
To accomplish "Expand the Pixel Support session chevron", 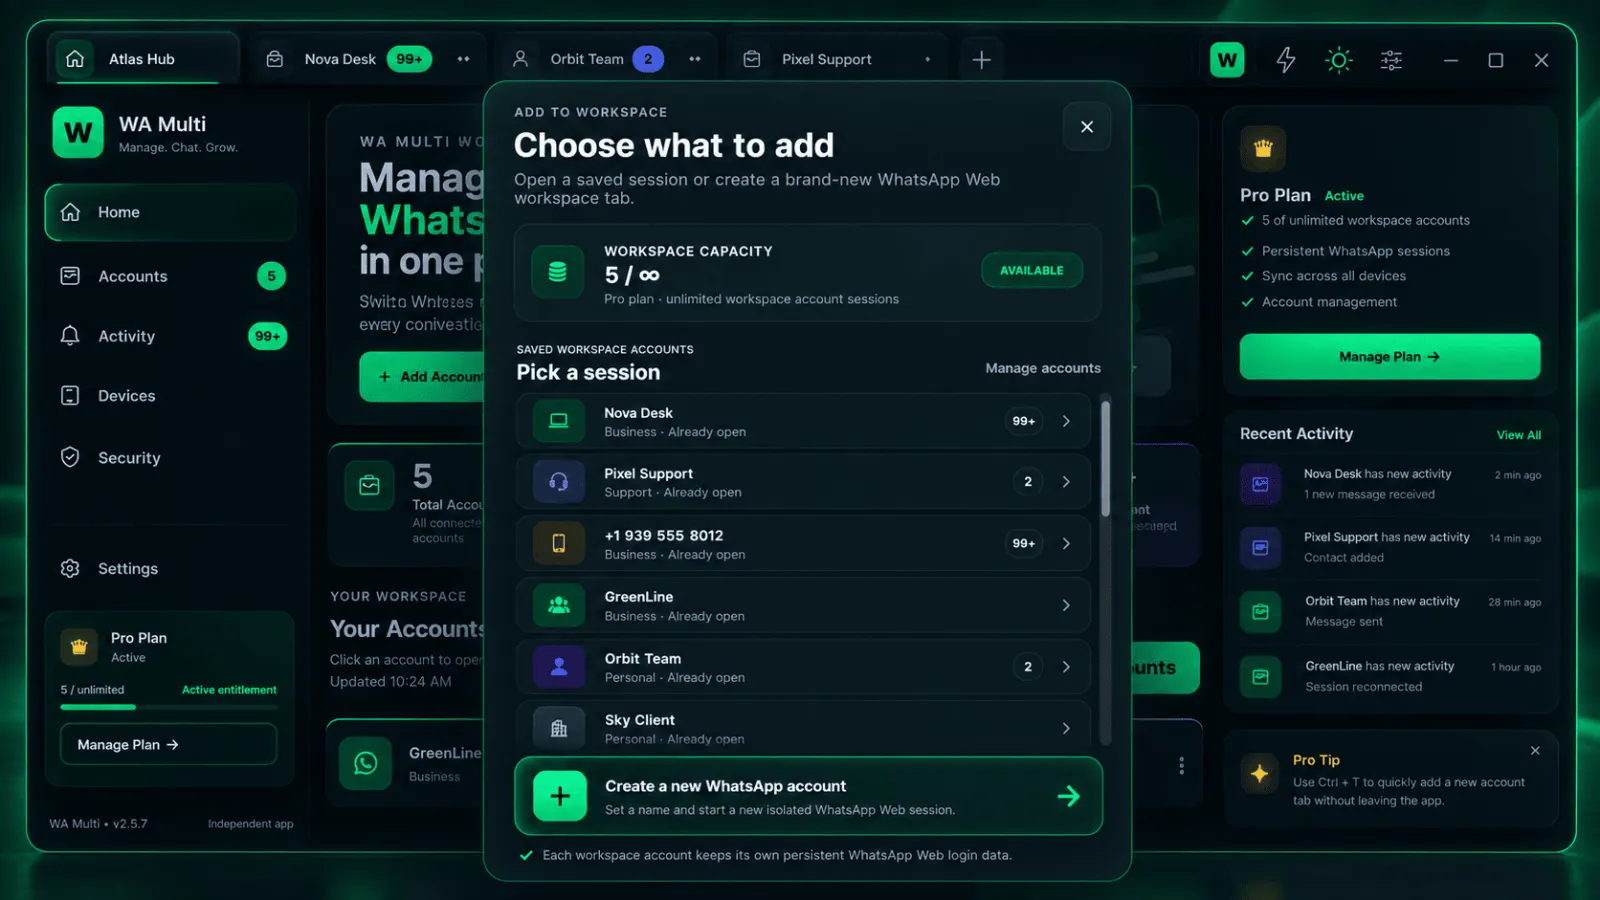I will (x=1066, y=482).
